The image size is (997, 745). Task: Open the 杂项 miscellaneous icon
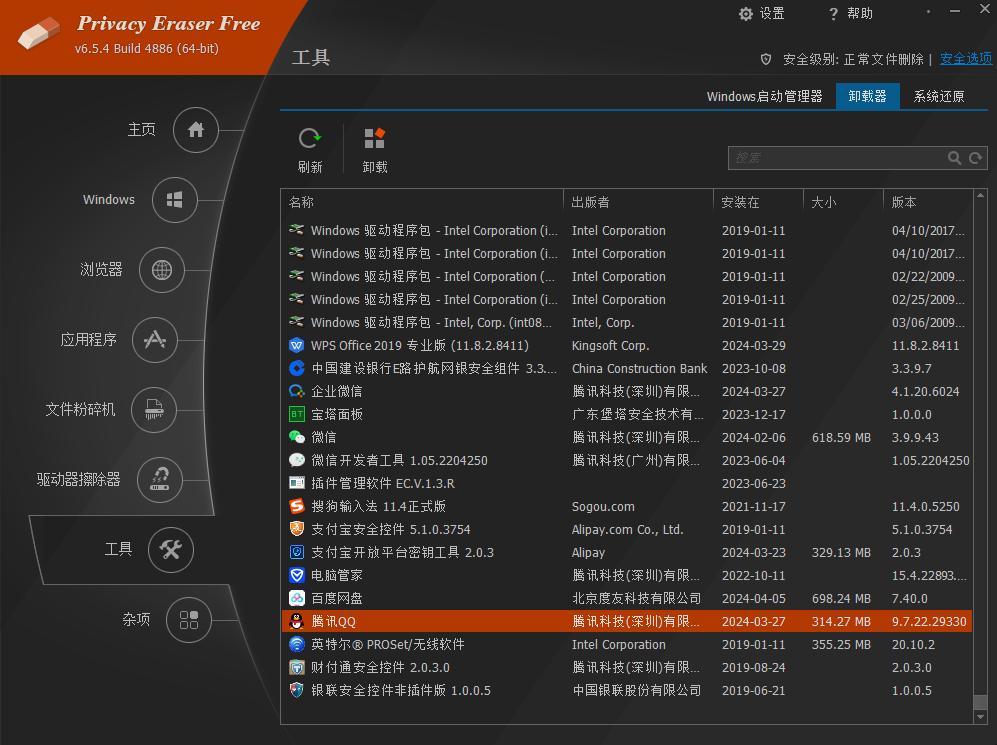coord(189,620)
